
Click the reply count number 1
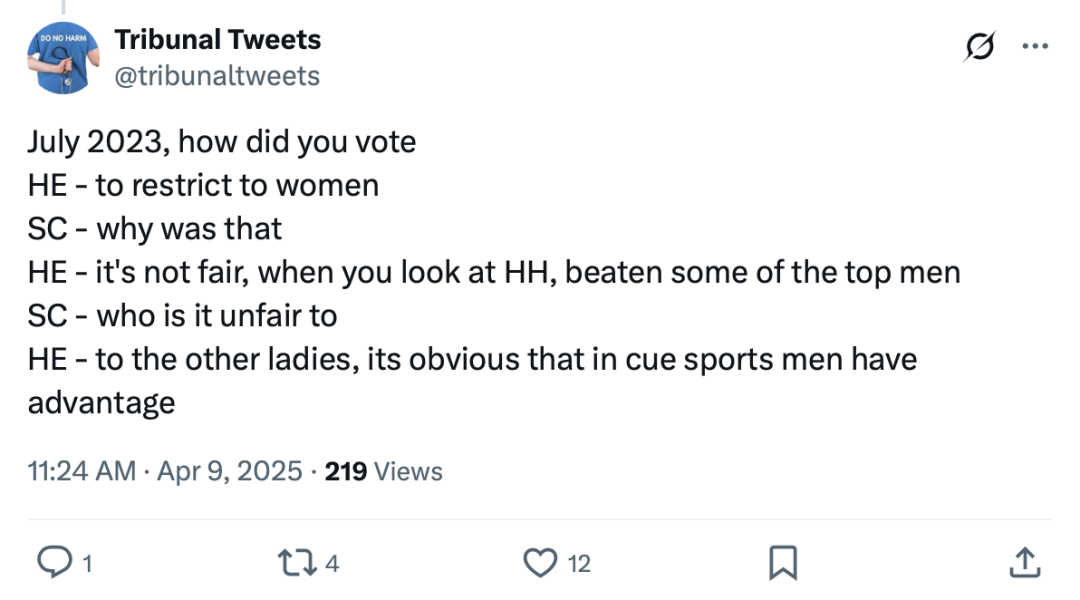(x=86, y=565)
